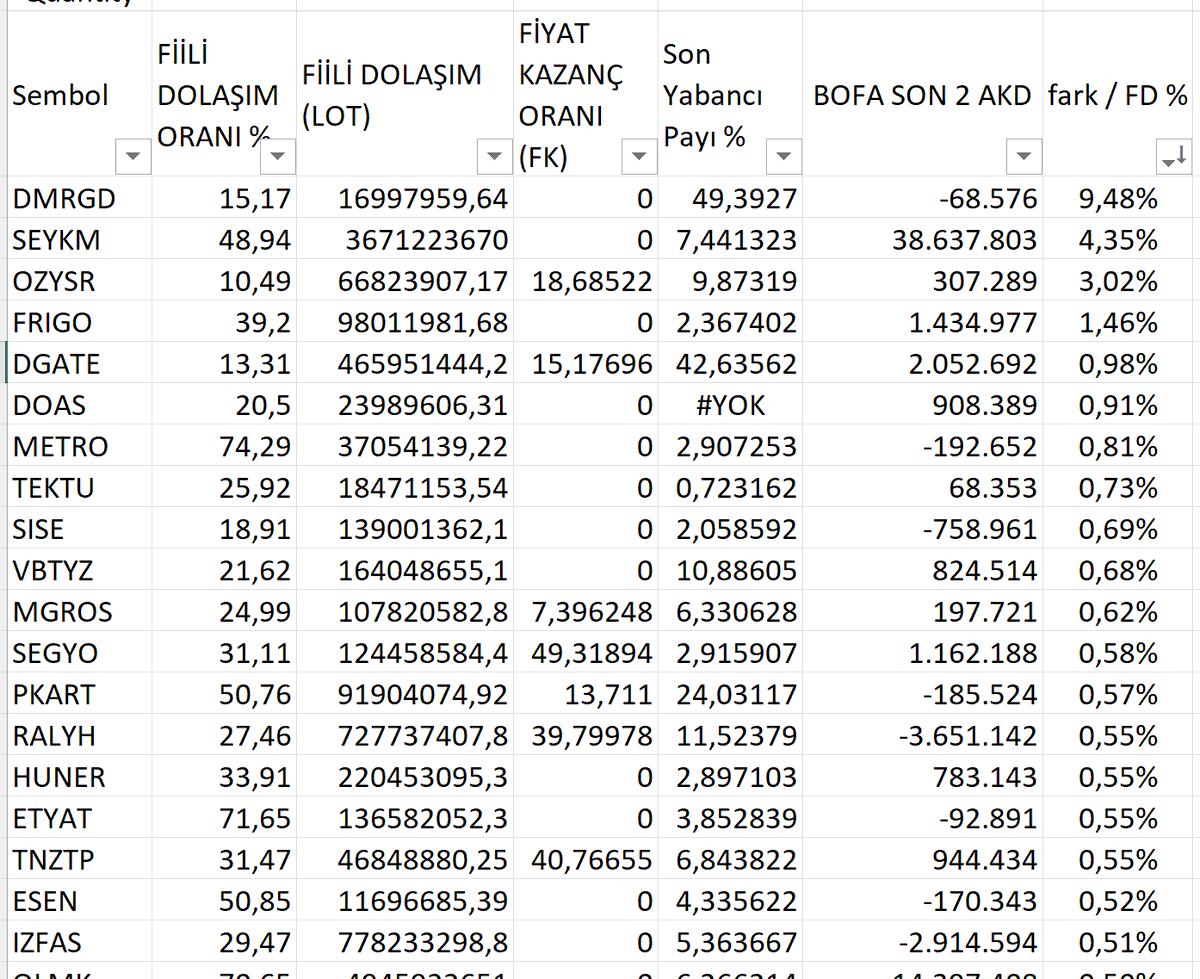1200x979 pixels.
Task: Select the FRIGO symbol cell
Action: 79,323
